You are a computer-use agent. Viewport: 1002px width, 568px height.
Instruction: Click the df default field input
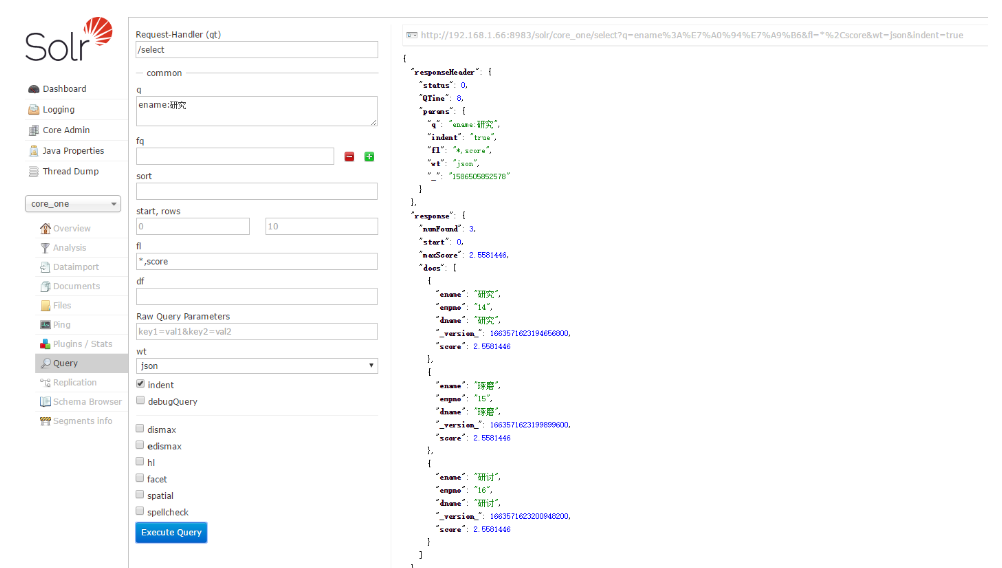click(x=257, y=296)
